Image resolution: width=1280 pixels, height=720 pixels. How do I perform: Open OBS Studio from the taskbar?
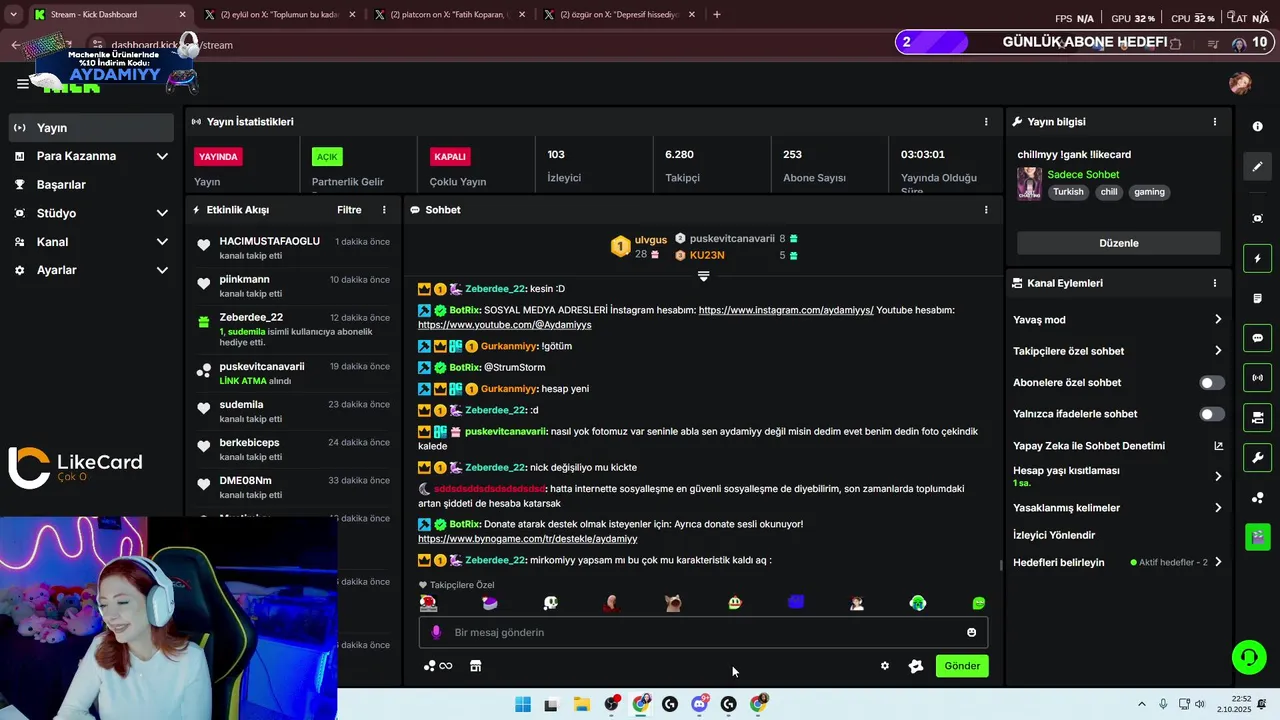point(611,704)
